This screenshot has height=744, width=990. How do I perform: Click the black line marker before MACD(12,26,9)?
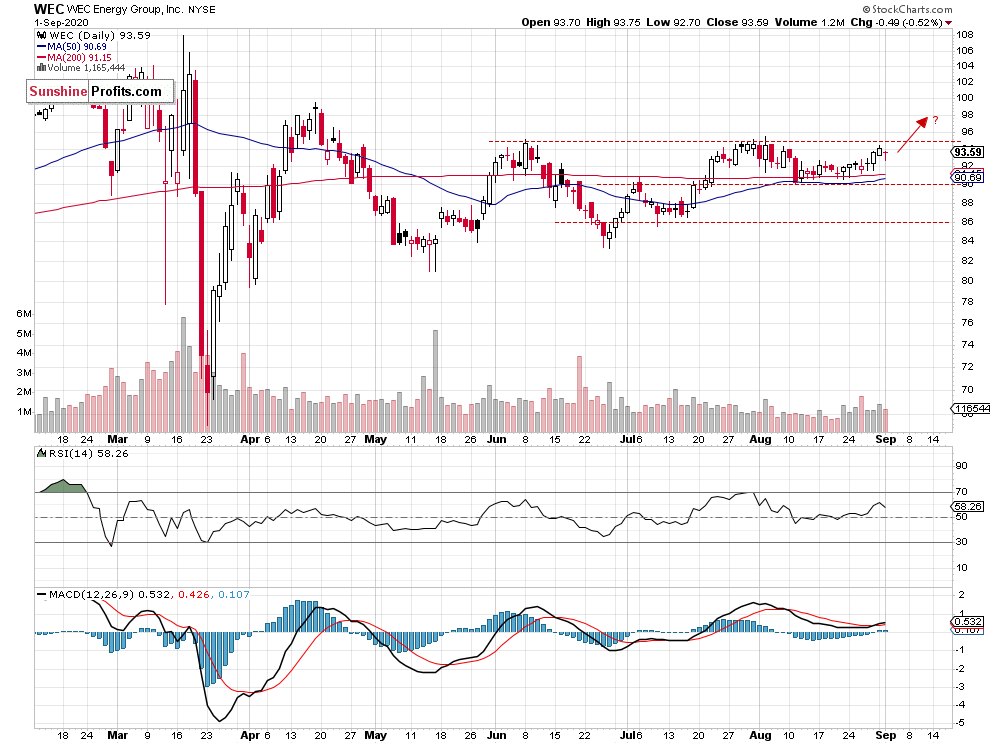[42, 594]
